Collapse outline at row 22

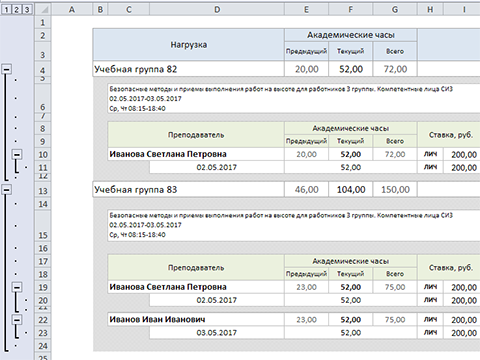click(17, 320)
